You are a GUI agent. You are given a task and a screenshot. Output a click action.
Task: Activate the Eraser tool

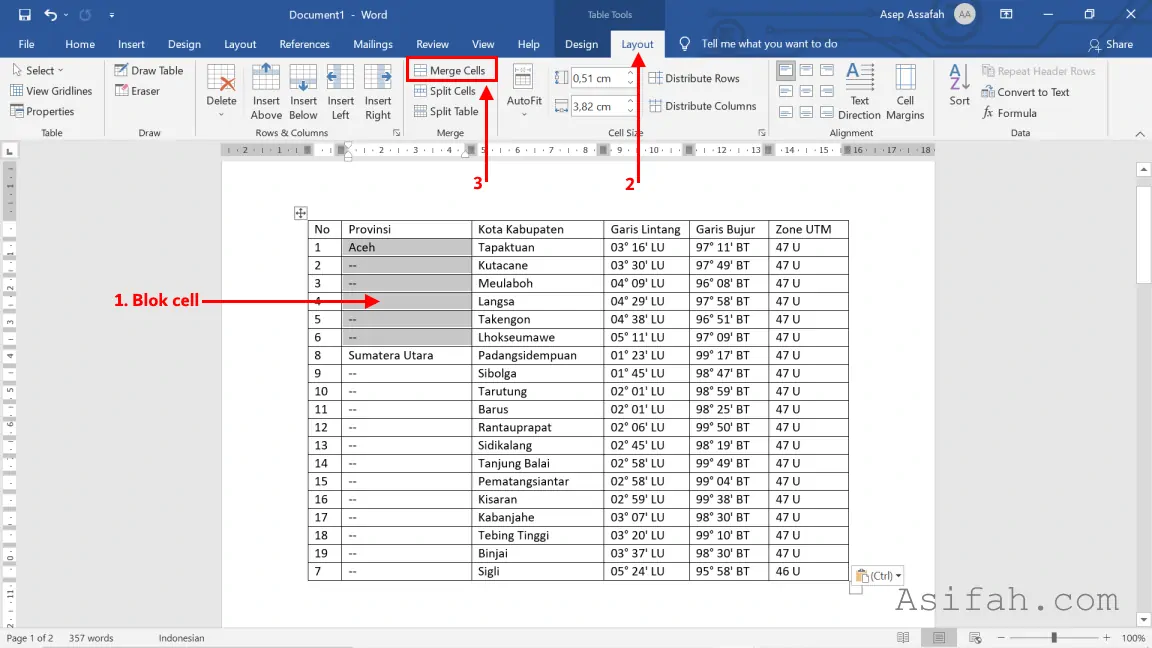pyautogui.click(x=137, y=91)
